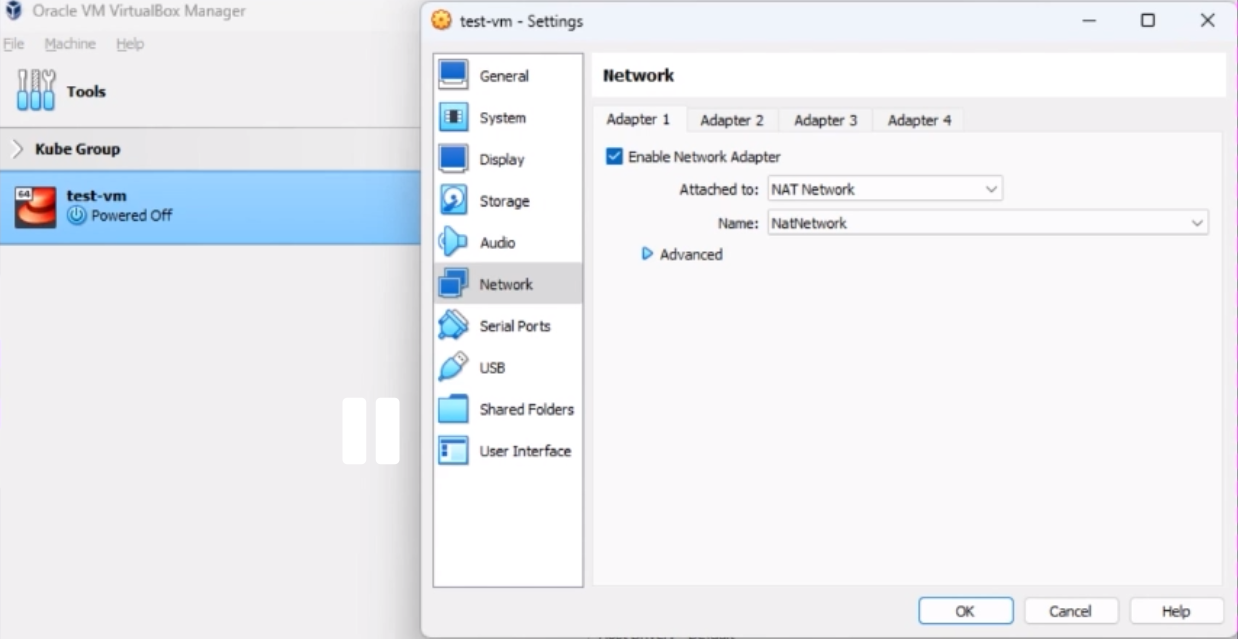The height and width of the screenshot is (639, 1238).
Task: Click the Powered Off status icon
Action: point(76,215)
